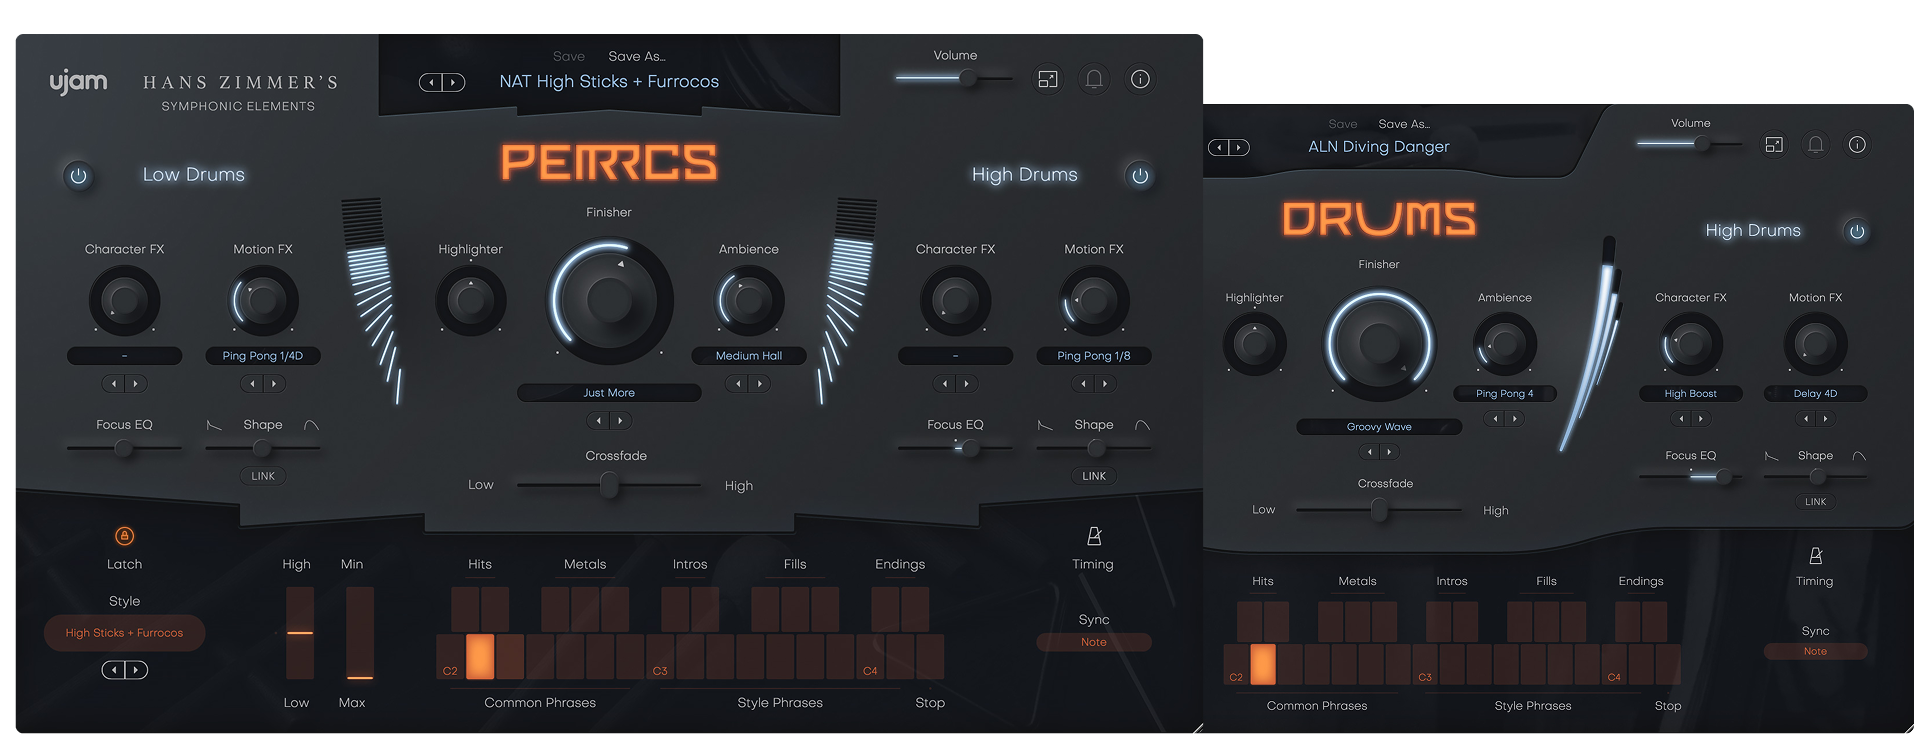1930x734 pixels.
Task: Click Metals label in PERCS window
Action: 585,564
